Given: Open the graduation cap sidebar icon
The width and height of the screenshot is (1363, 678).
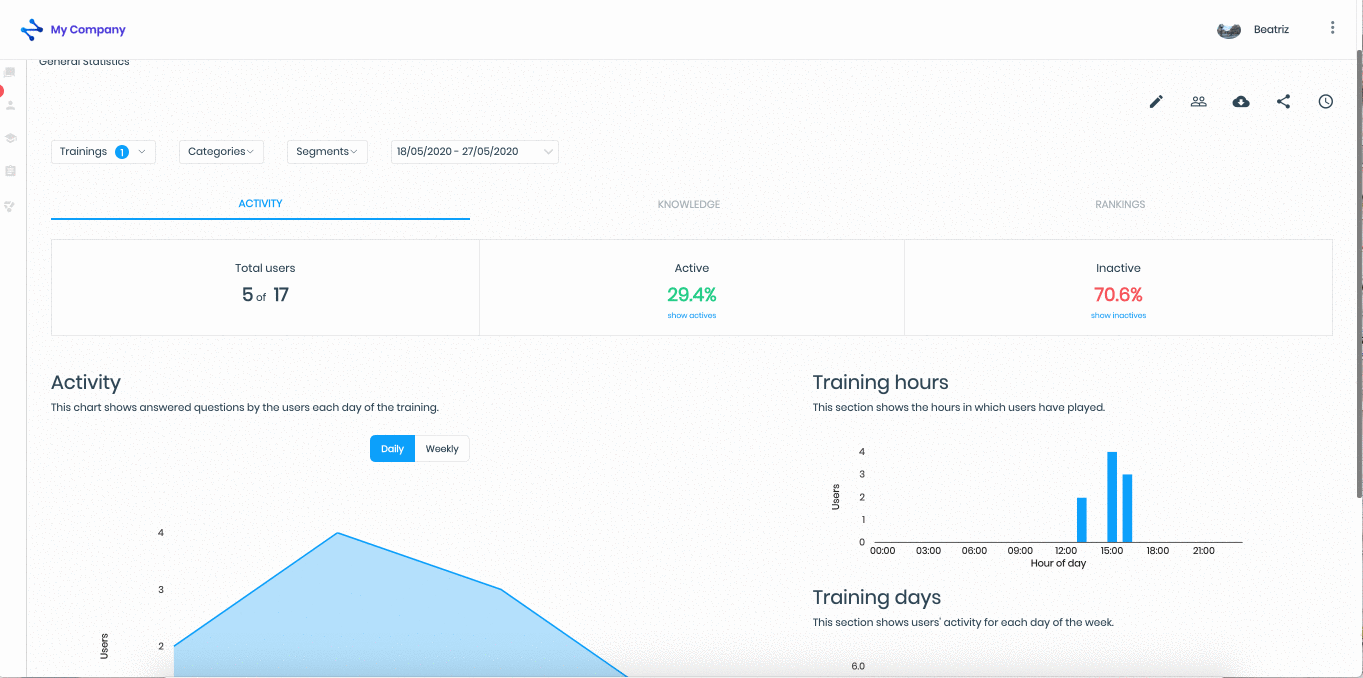Looking at the screenshot, I should (10, 138).
